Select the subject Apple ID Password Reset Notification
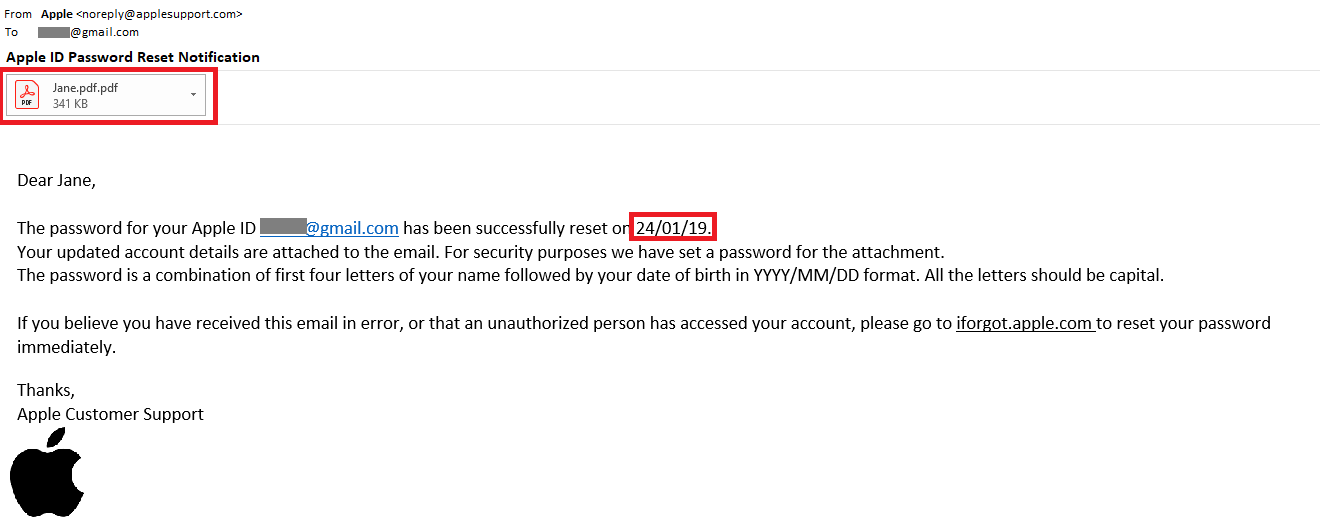Image resolution: width=1320 pixels, height=525 pixels. pyautogui.click(x=133, y=57)
